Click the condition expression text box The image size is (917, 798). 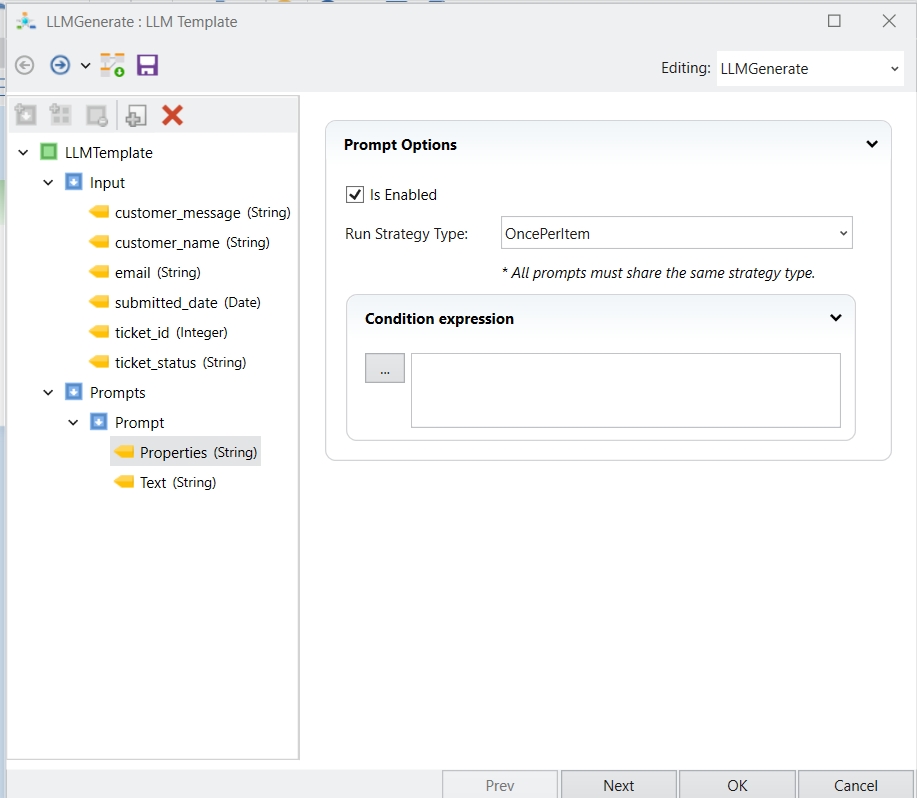coord(625,390)
